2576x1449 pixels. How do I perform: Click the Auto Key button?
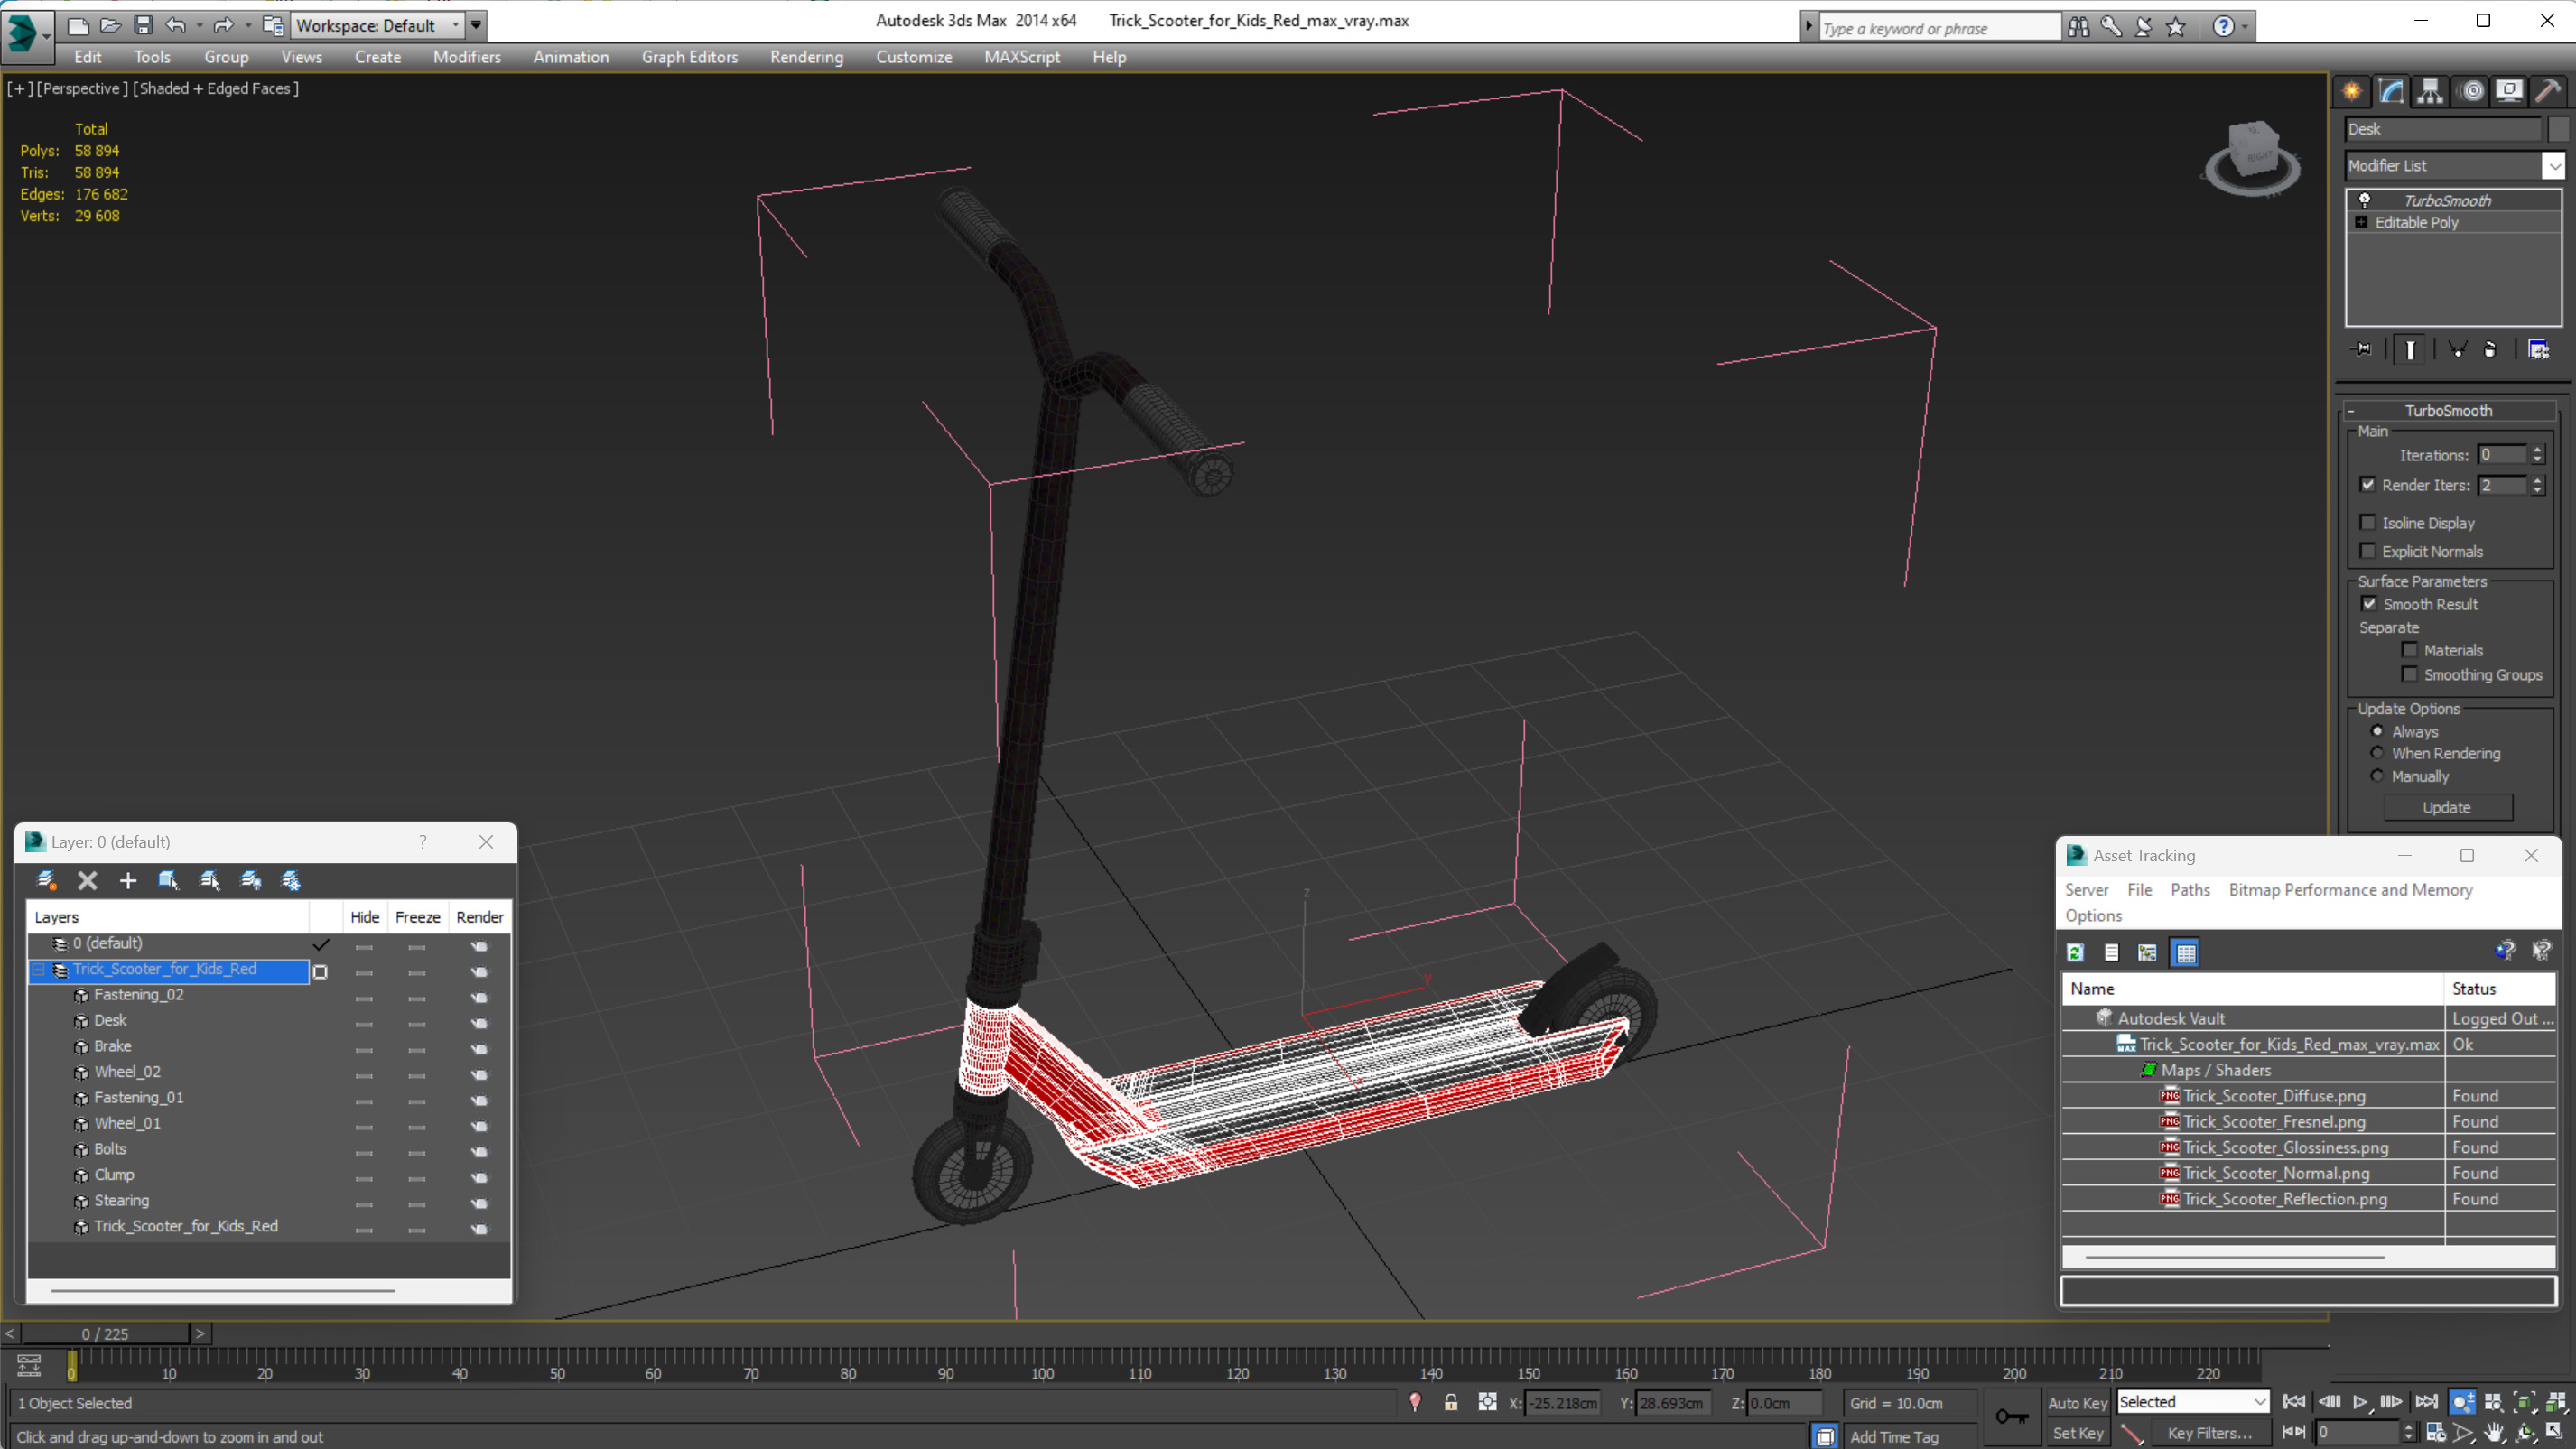[2077, 1403]
